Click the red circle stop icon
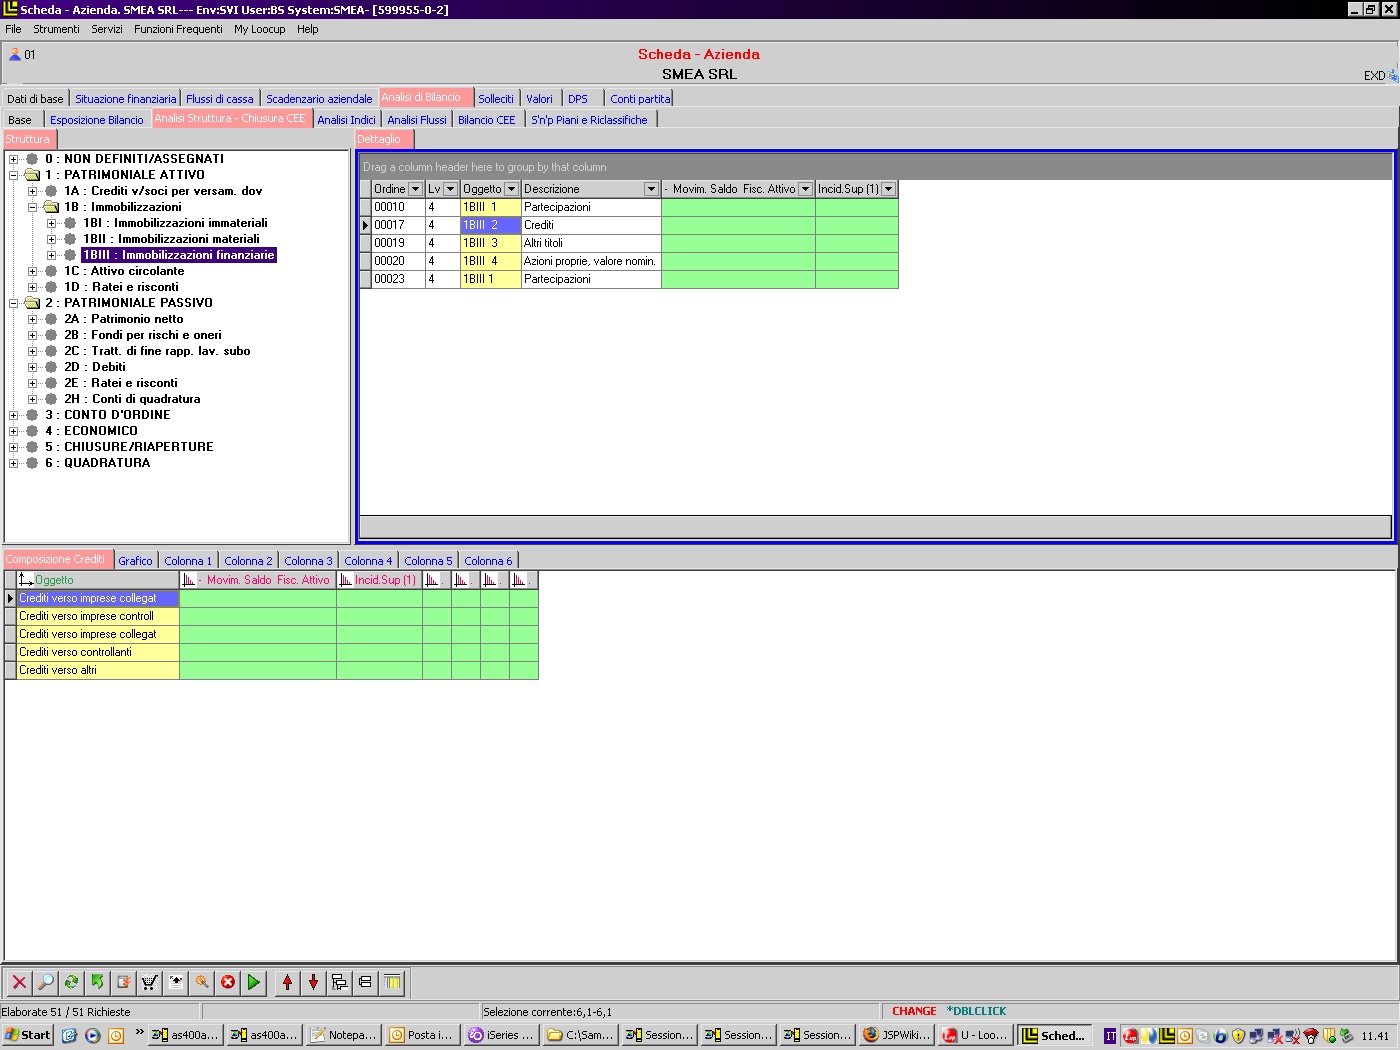This screenshot has height=1050, width=1400. point(228,982)
